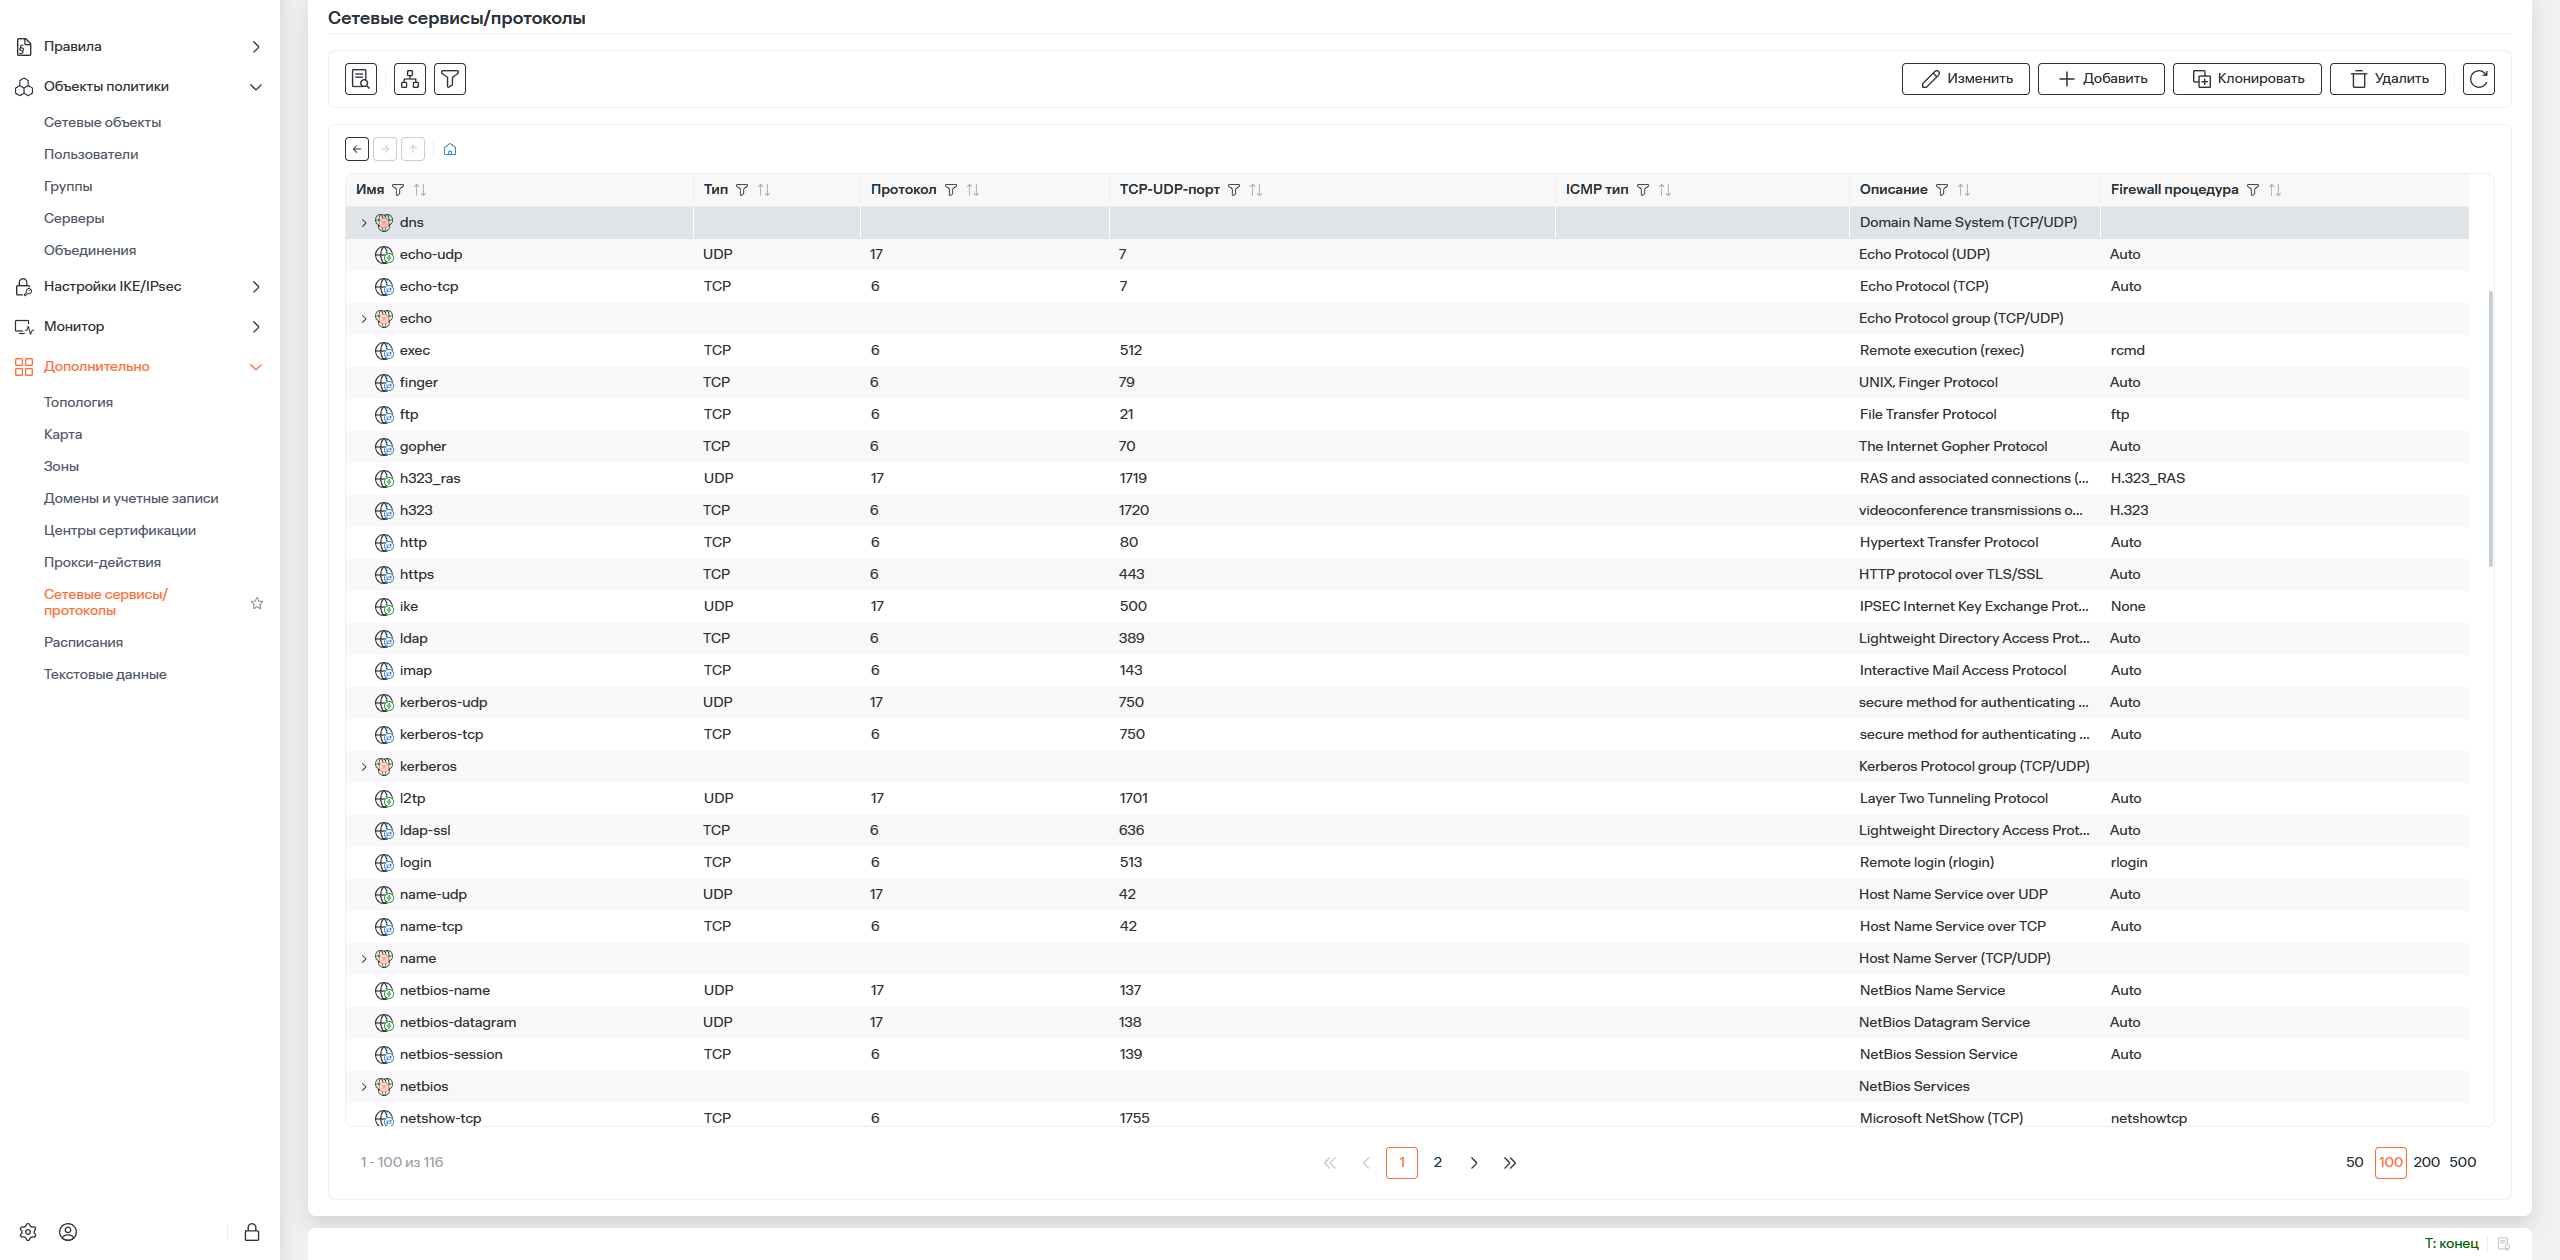Image resolution: width=2560 pixels, height=1260 pixels.
Task: Filter the Протокол column
Action: [951, 190]
